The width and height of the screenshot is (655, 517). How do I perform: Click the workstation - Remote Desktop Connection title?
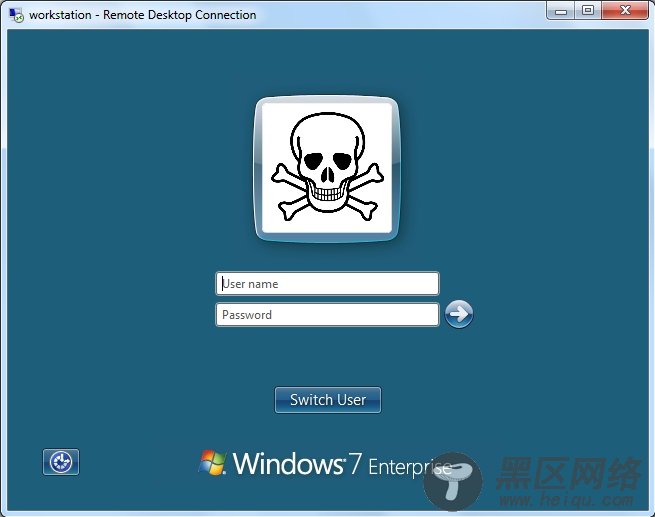pos(142,15)
